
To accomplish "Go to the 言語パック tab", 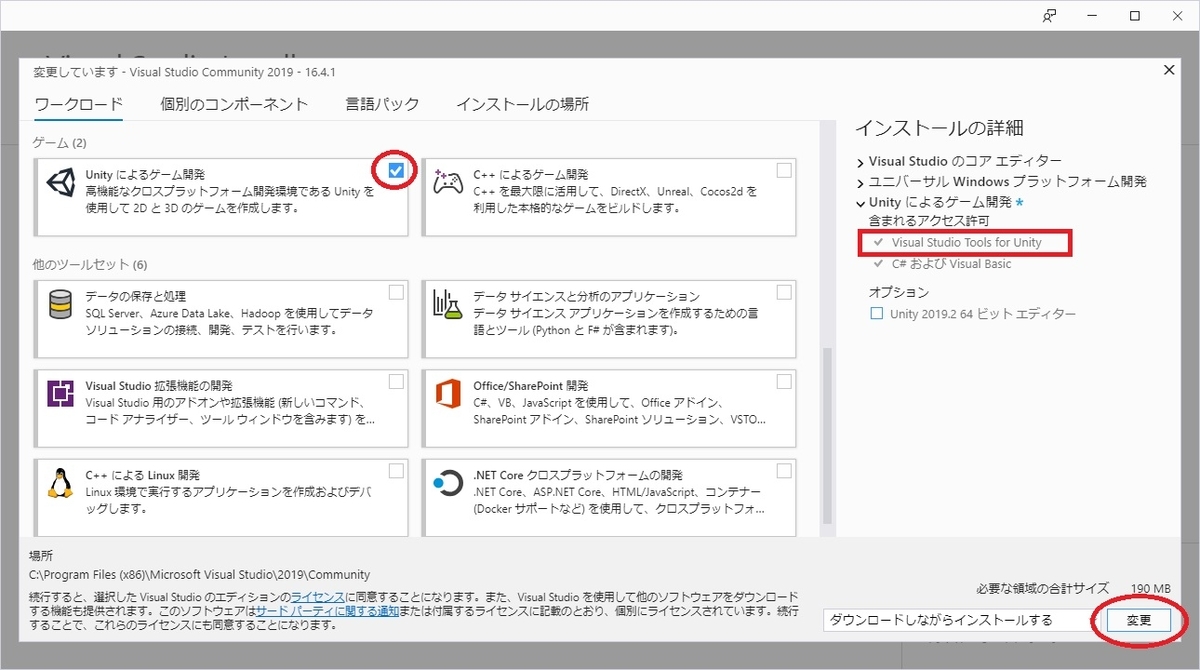I will [x=382, y=104].
